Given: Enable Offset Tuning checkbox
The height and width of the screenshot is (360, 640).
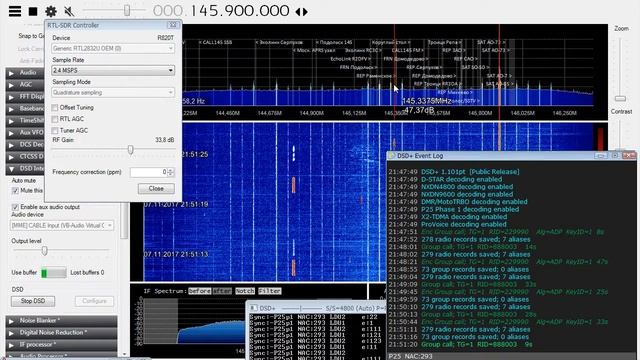Looking at the screenshot, I should coord(55,108).
